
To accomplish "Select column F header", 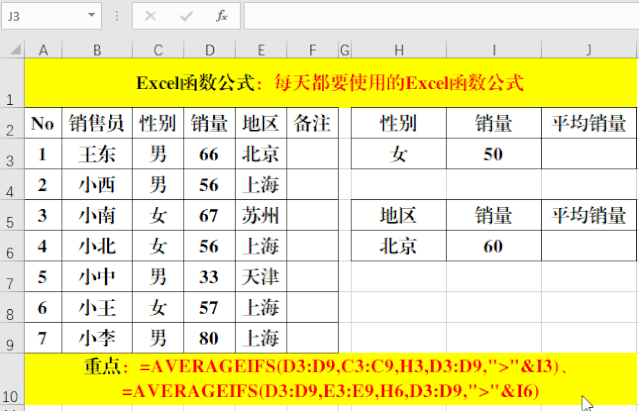I will click(313, 50).
